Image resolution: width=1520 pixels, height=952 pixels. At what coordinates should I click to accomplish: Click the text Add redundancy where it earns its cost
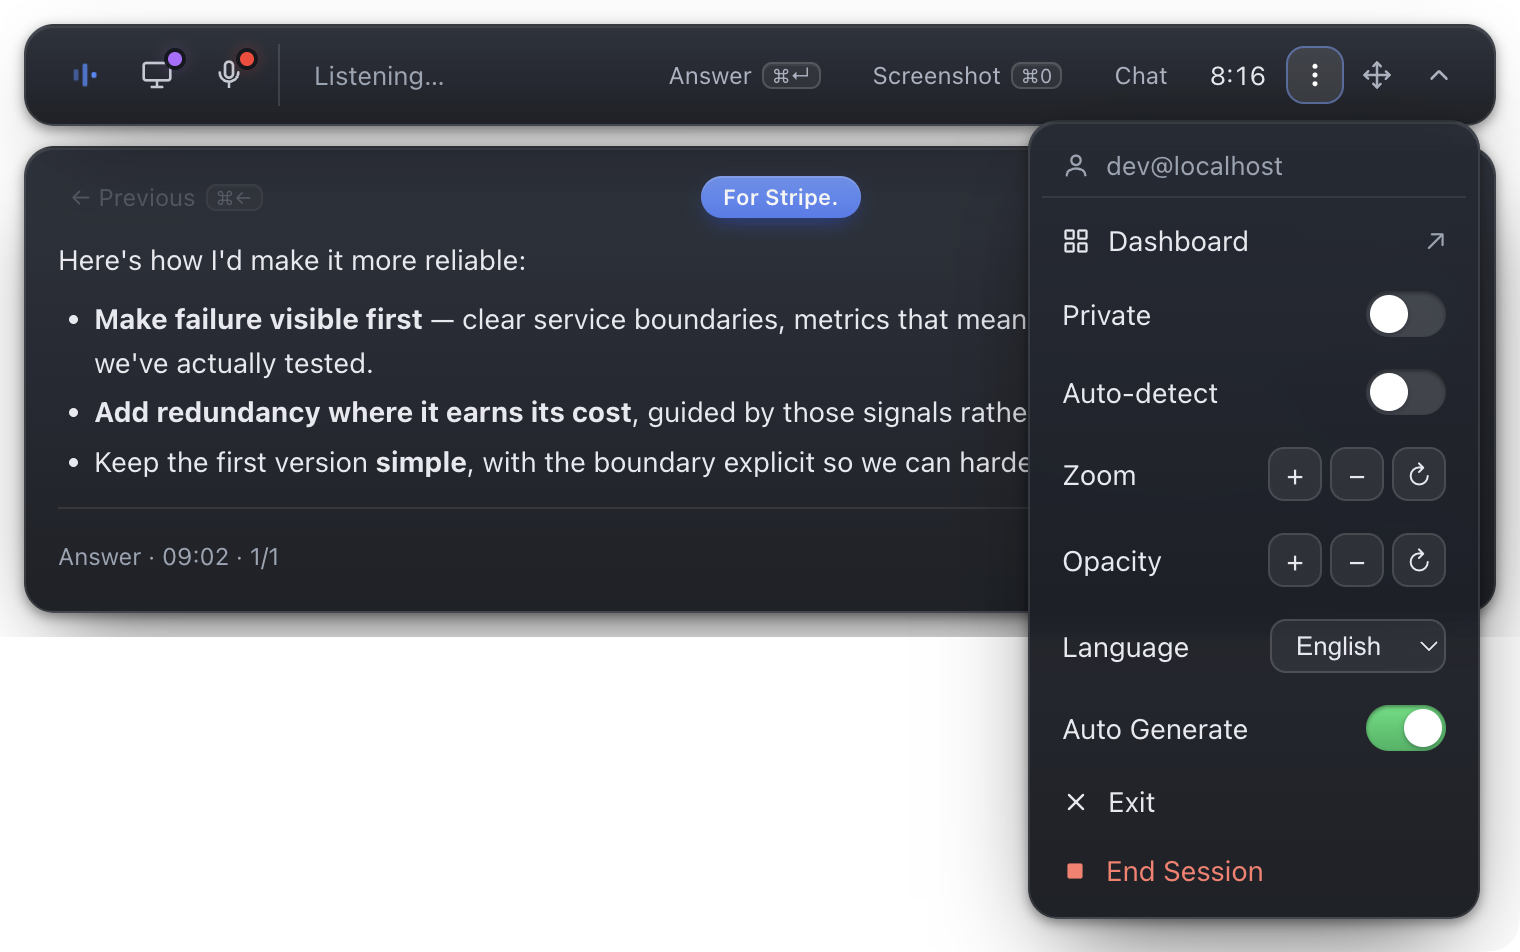pos(363,413)
